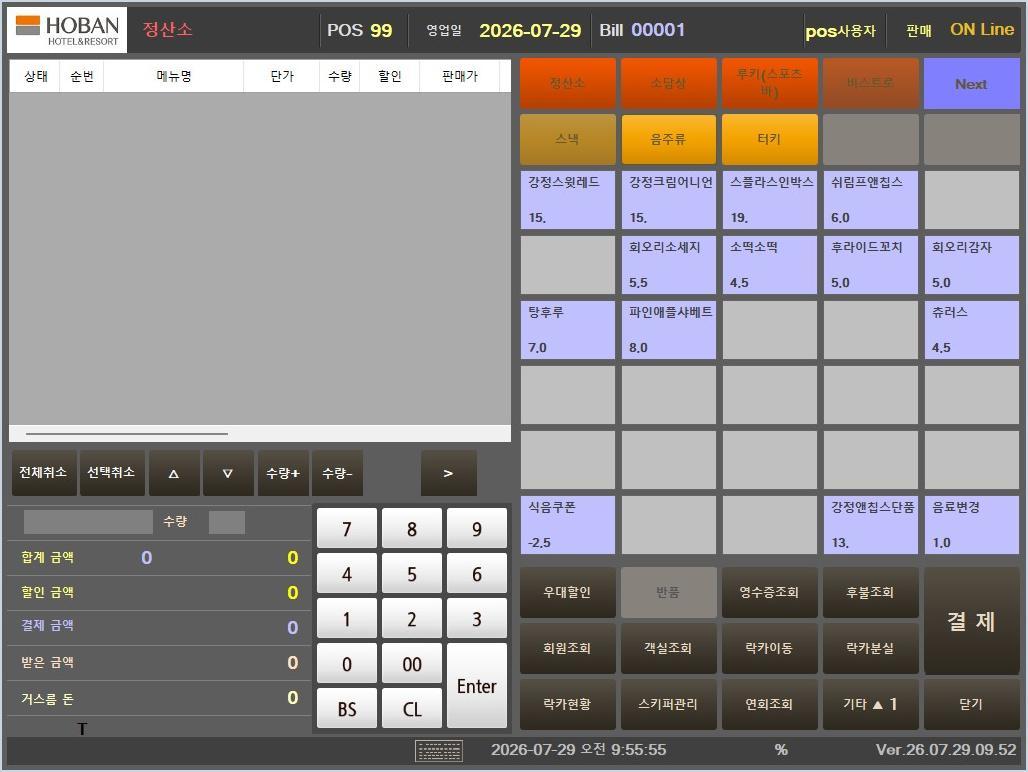
Task: Open the on-screen keyboard icon
Action: coord(439,750)
